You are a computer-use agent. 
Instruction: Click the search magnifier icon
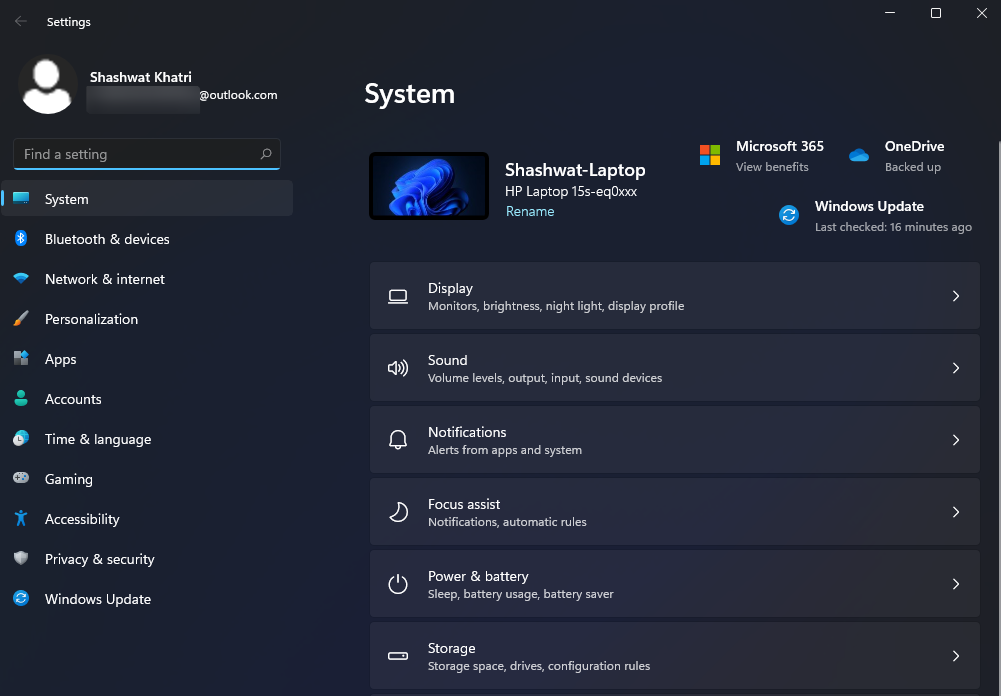[x=266, y=154]
